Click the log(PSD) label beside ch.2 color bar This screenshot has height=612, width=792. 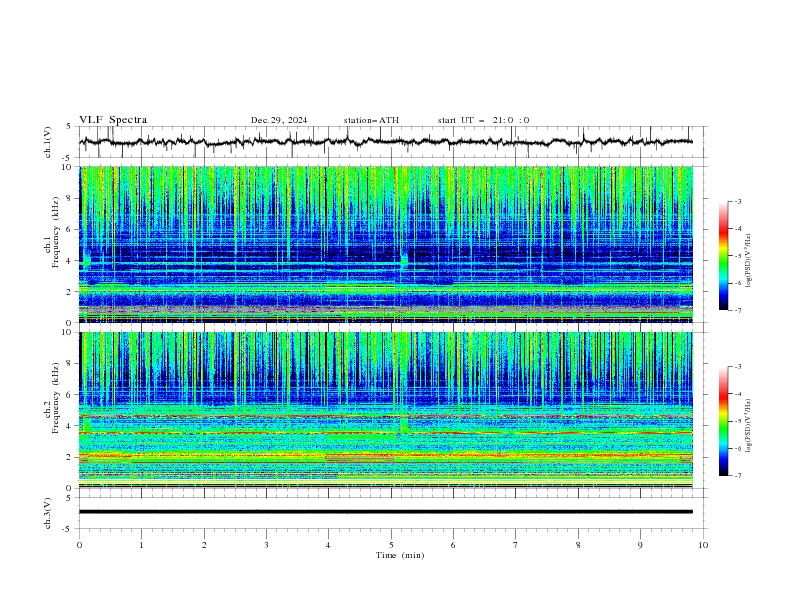749,426
